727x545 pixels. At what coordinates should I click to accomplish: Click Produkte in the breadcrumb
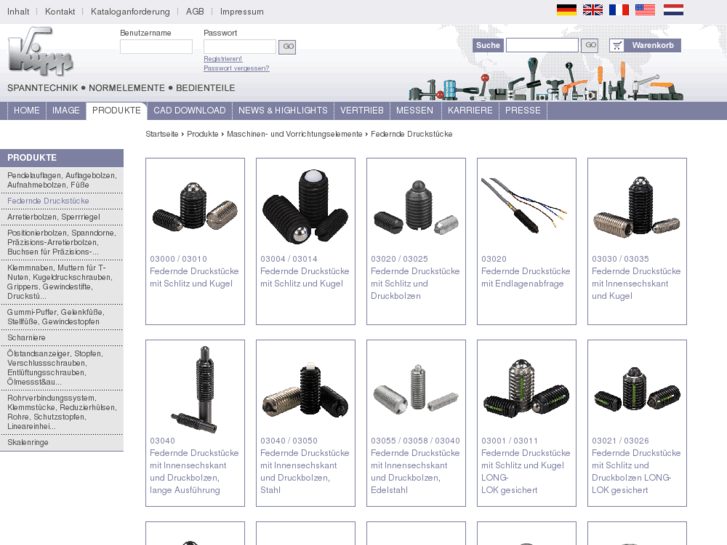pyautogui.click(x=203, y=134)
